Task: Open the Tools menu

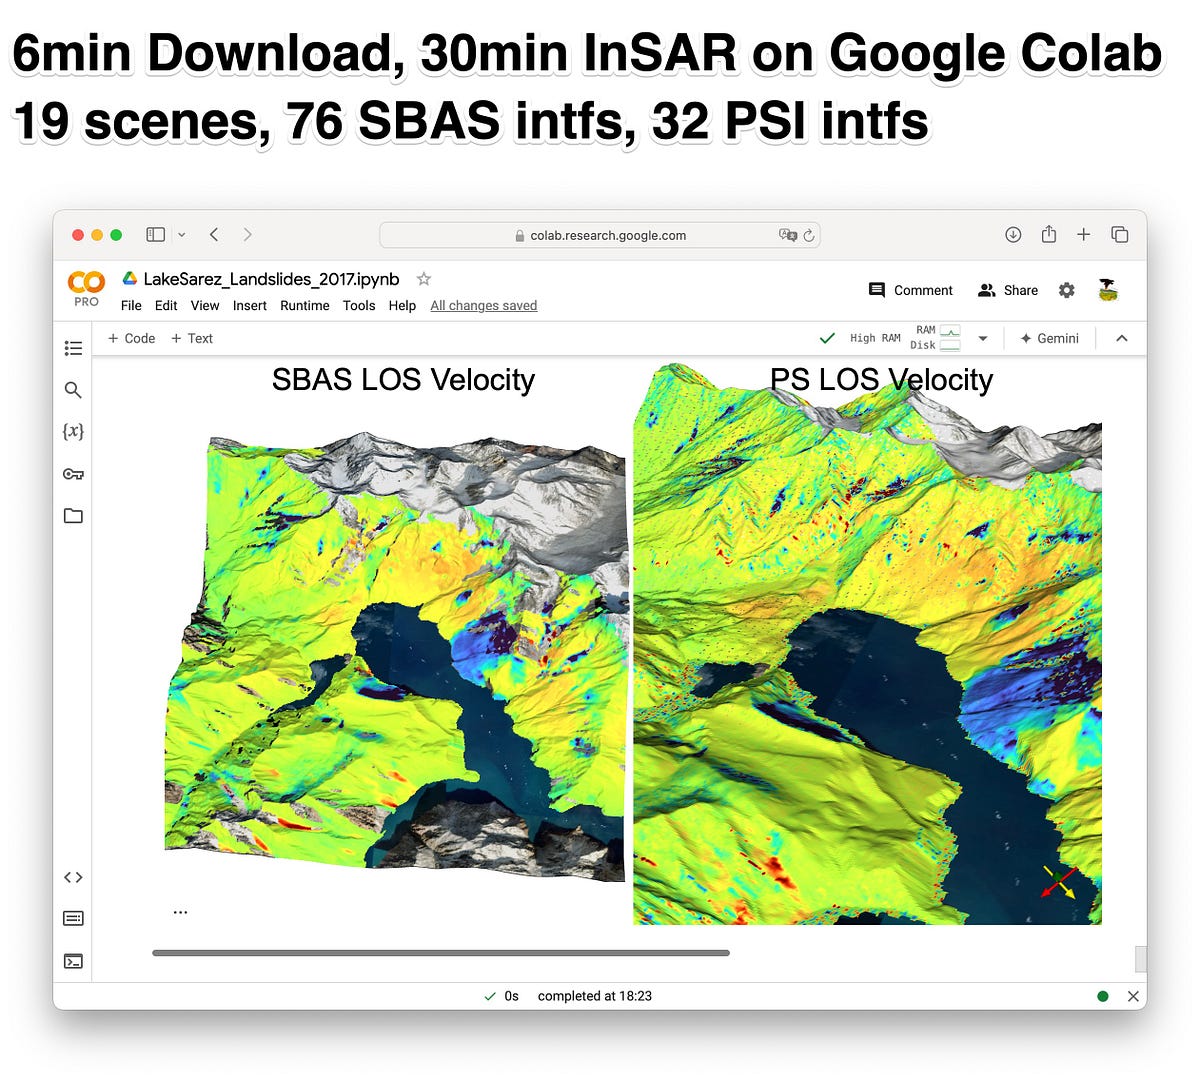Action: [x=359, y=306]
